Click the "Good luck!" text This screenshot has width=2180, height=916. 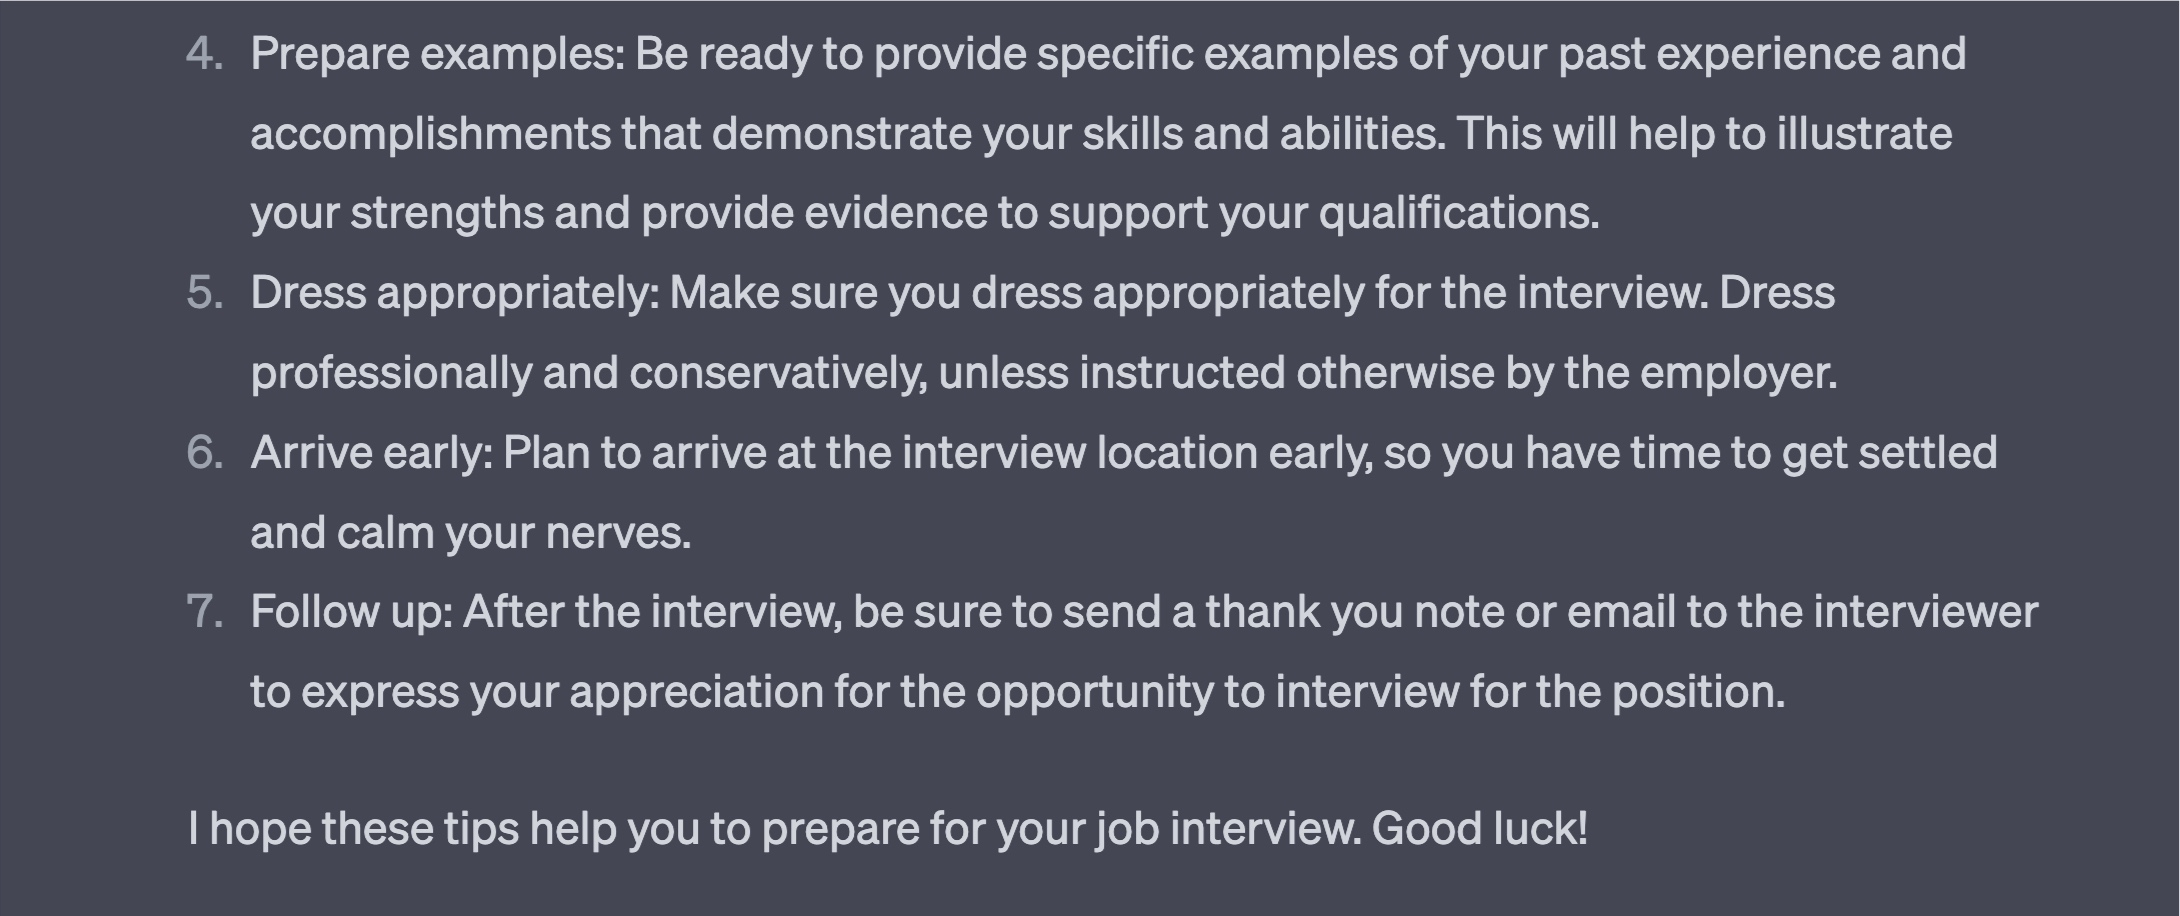1479,829
